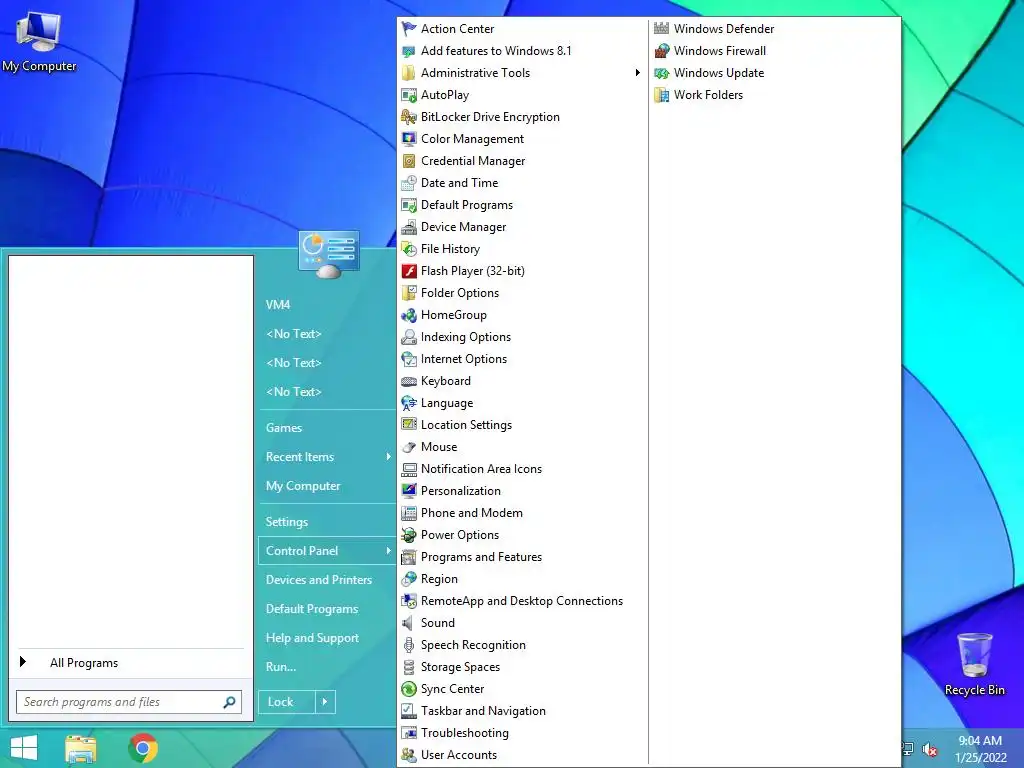This screenshot has width=1024, height=768.
Task: Click the Speech Recognition microphone icon
Action: tap(409, 645)
